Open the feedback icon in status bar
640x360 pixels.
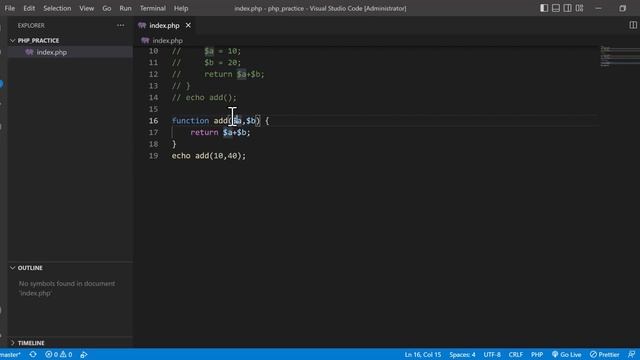pos(631,354)
